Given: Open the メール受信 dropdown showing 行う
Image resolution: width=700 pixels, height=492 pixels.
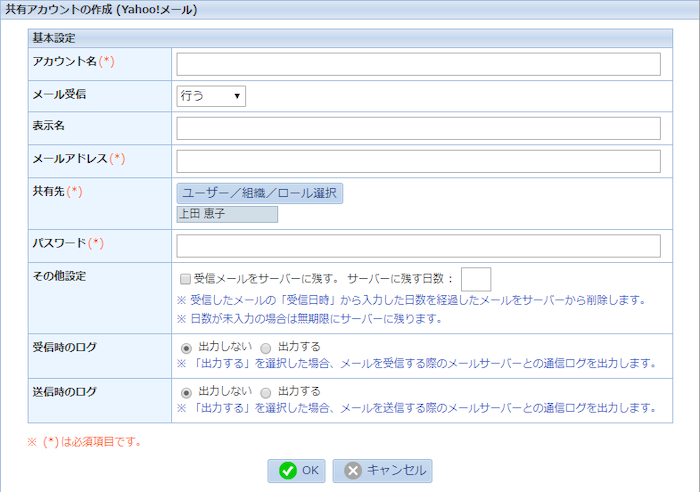Looking at the screenshot, I should [211, 96].
